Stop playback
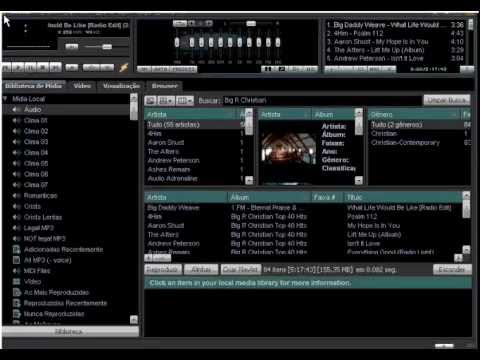 coord(43,68)
